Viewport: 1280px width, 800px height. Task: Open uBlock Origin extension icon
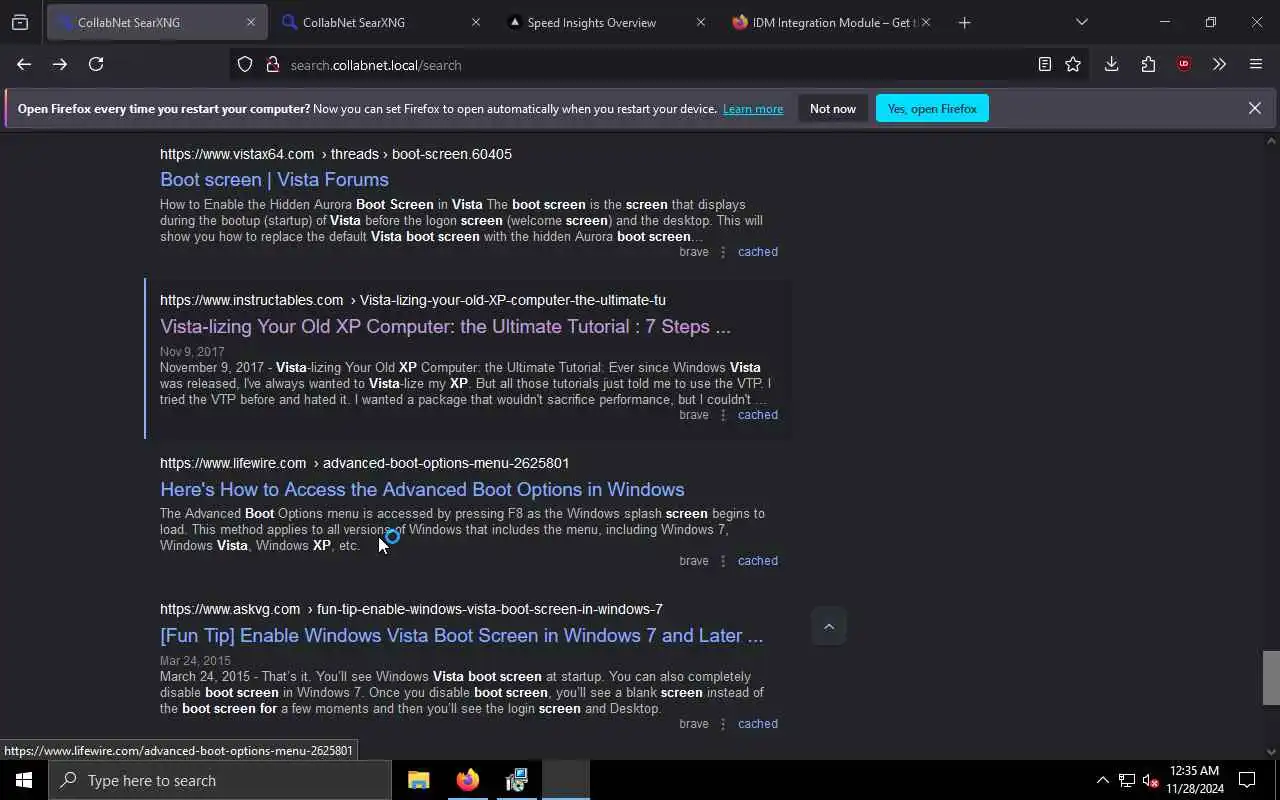[1184, 64]
